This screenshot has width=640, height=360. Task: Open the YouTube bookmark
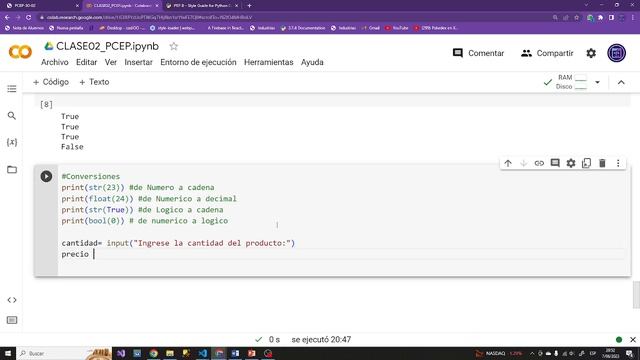(397, 28)
